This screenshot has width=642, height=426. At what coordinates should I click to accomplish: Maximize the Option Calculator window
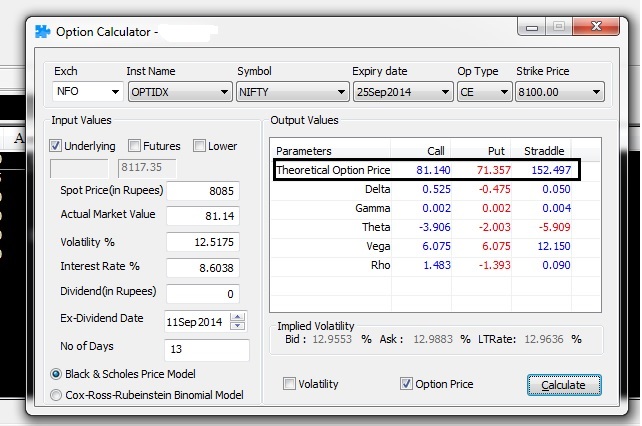click(x=559, y=27)
